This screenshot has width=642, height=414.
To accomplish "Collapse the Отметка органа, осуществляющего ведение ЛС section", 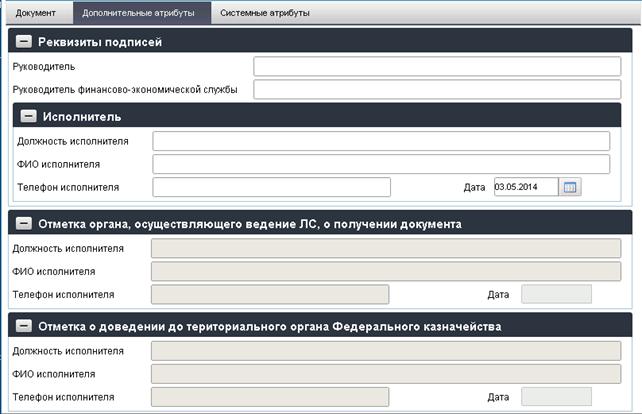I will 24,223.
